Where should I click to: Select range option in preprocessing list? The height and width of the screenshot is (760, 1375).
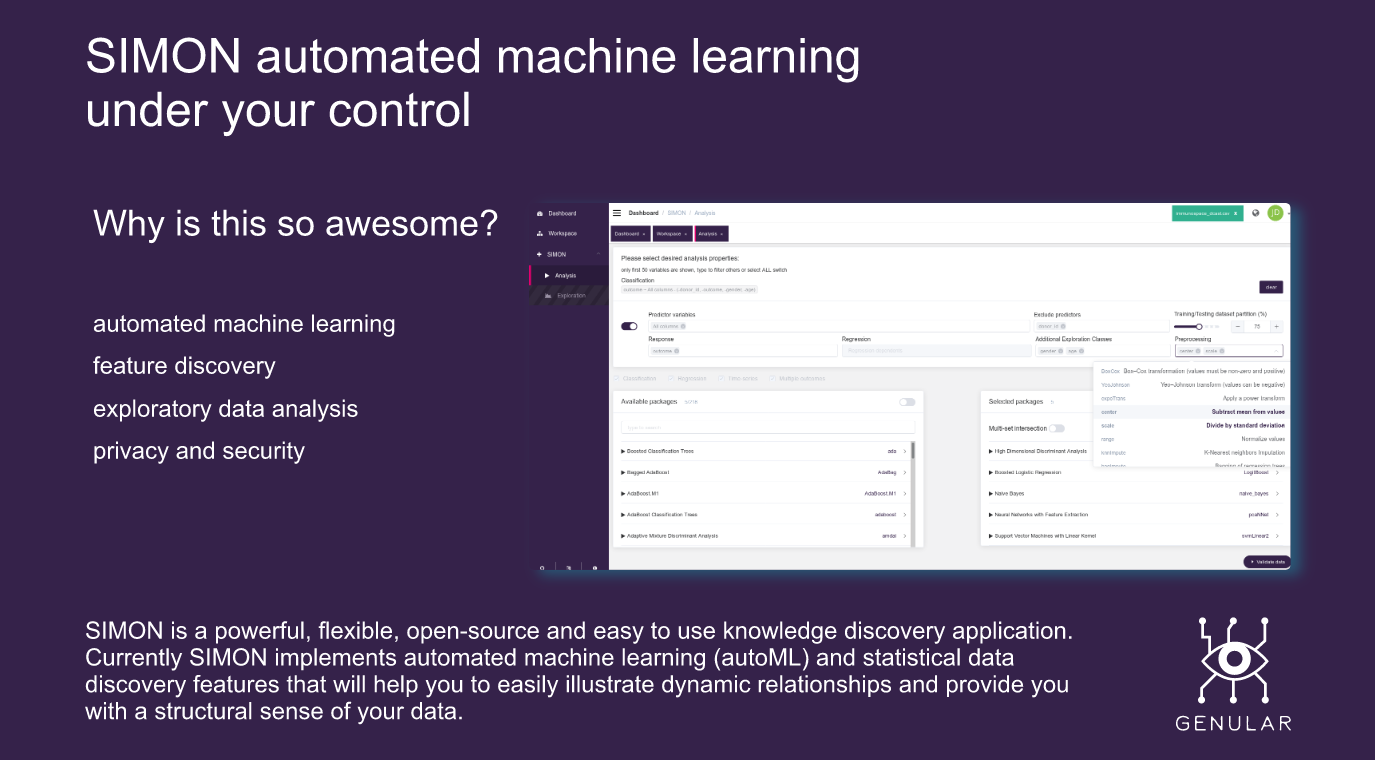pos(1192,439)
